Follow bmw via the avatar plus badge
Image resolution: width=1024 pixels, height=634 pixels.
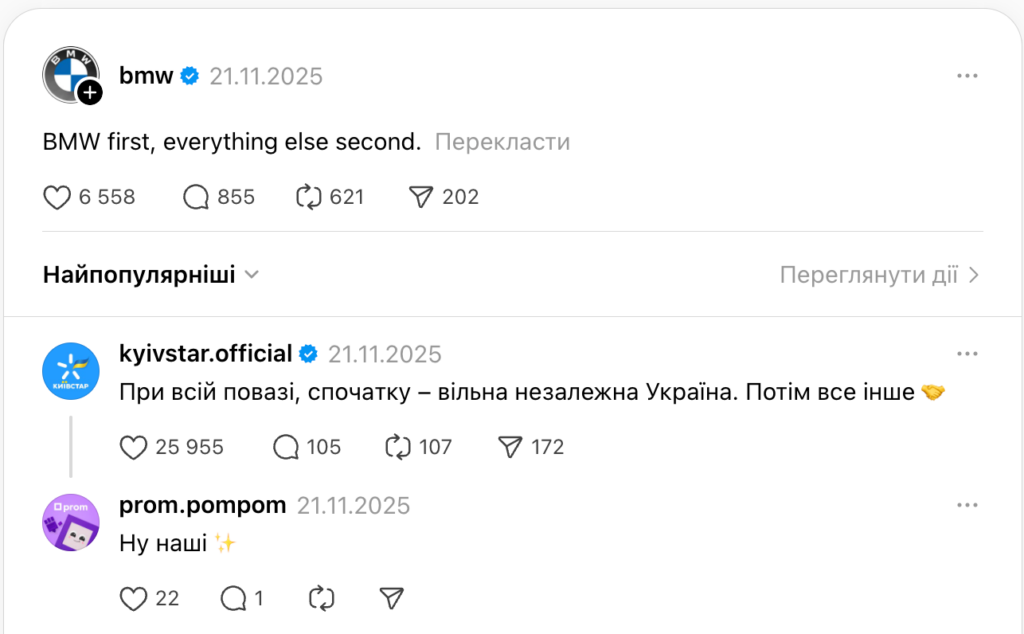pos(90,93)
